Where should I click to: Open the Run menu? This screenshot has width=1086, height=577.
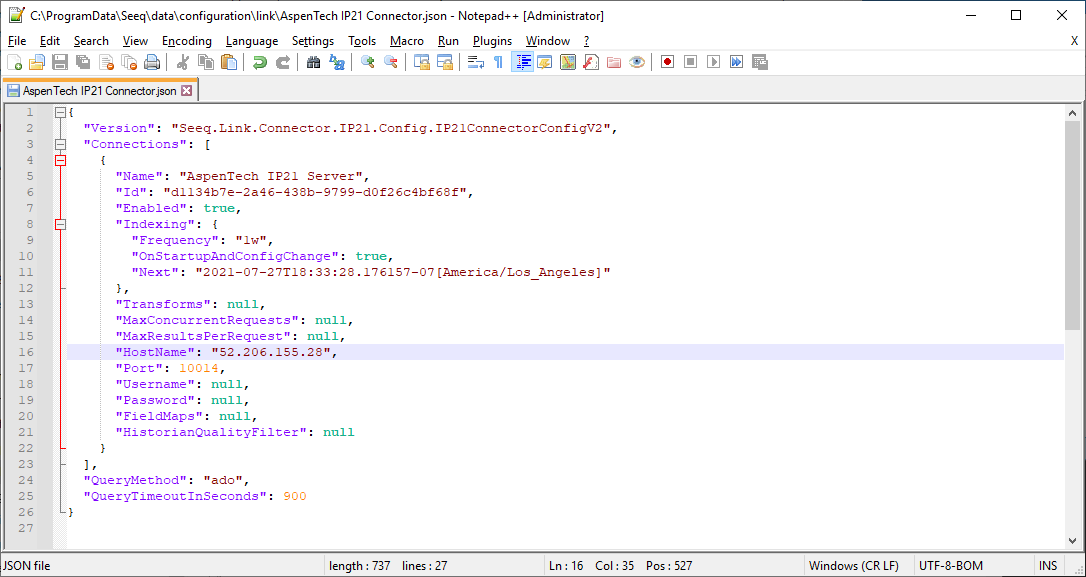449,41
